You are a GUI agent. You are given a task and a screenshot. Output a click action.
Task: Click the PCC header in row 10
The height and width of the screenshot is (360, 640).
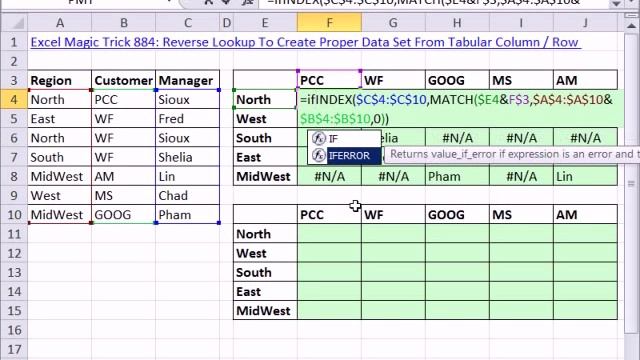point(329,215)
